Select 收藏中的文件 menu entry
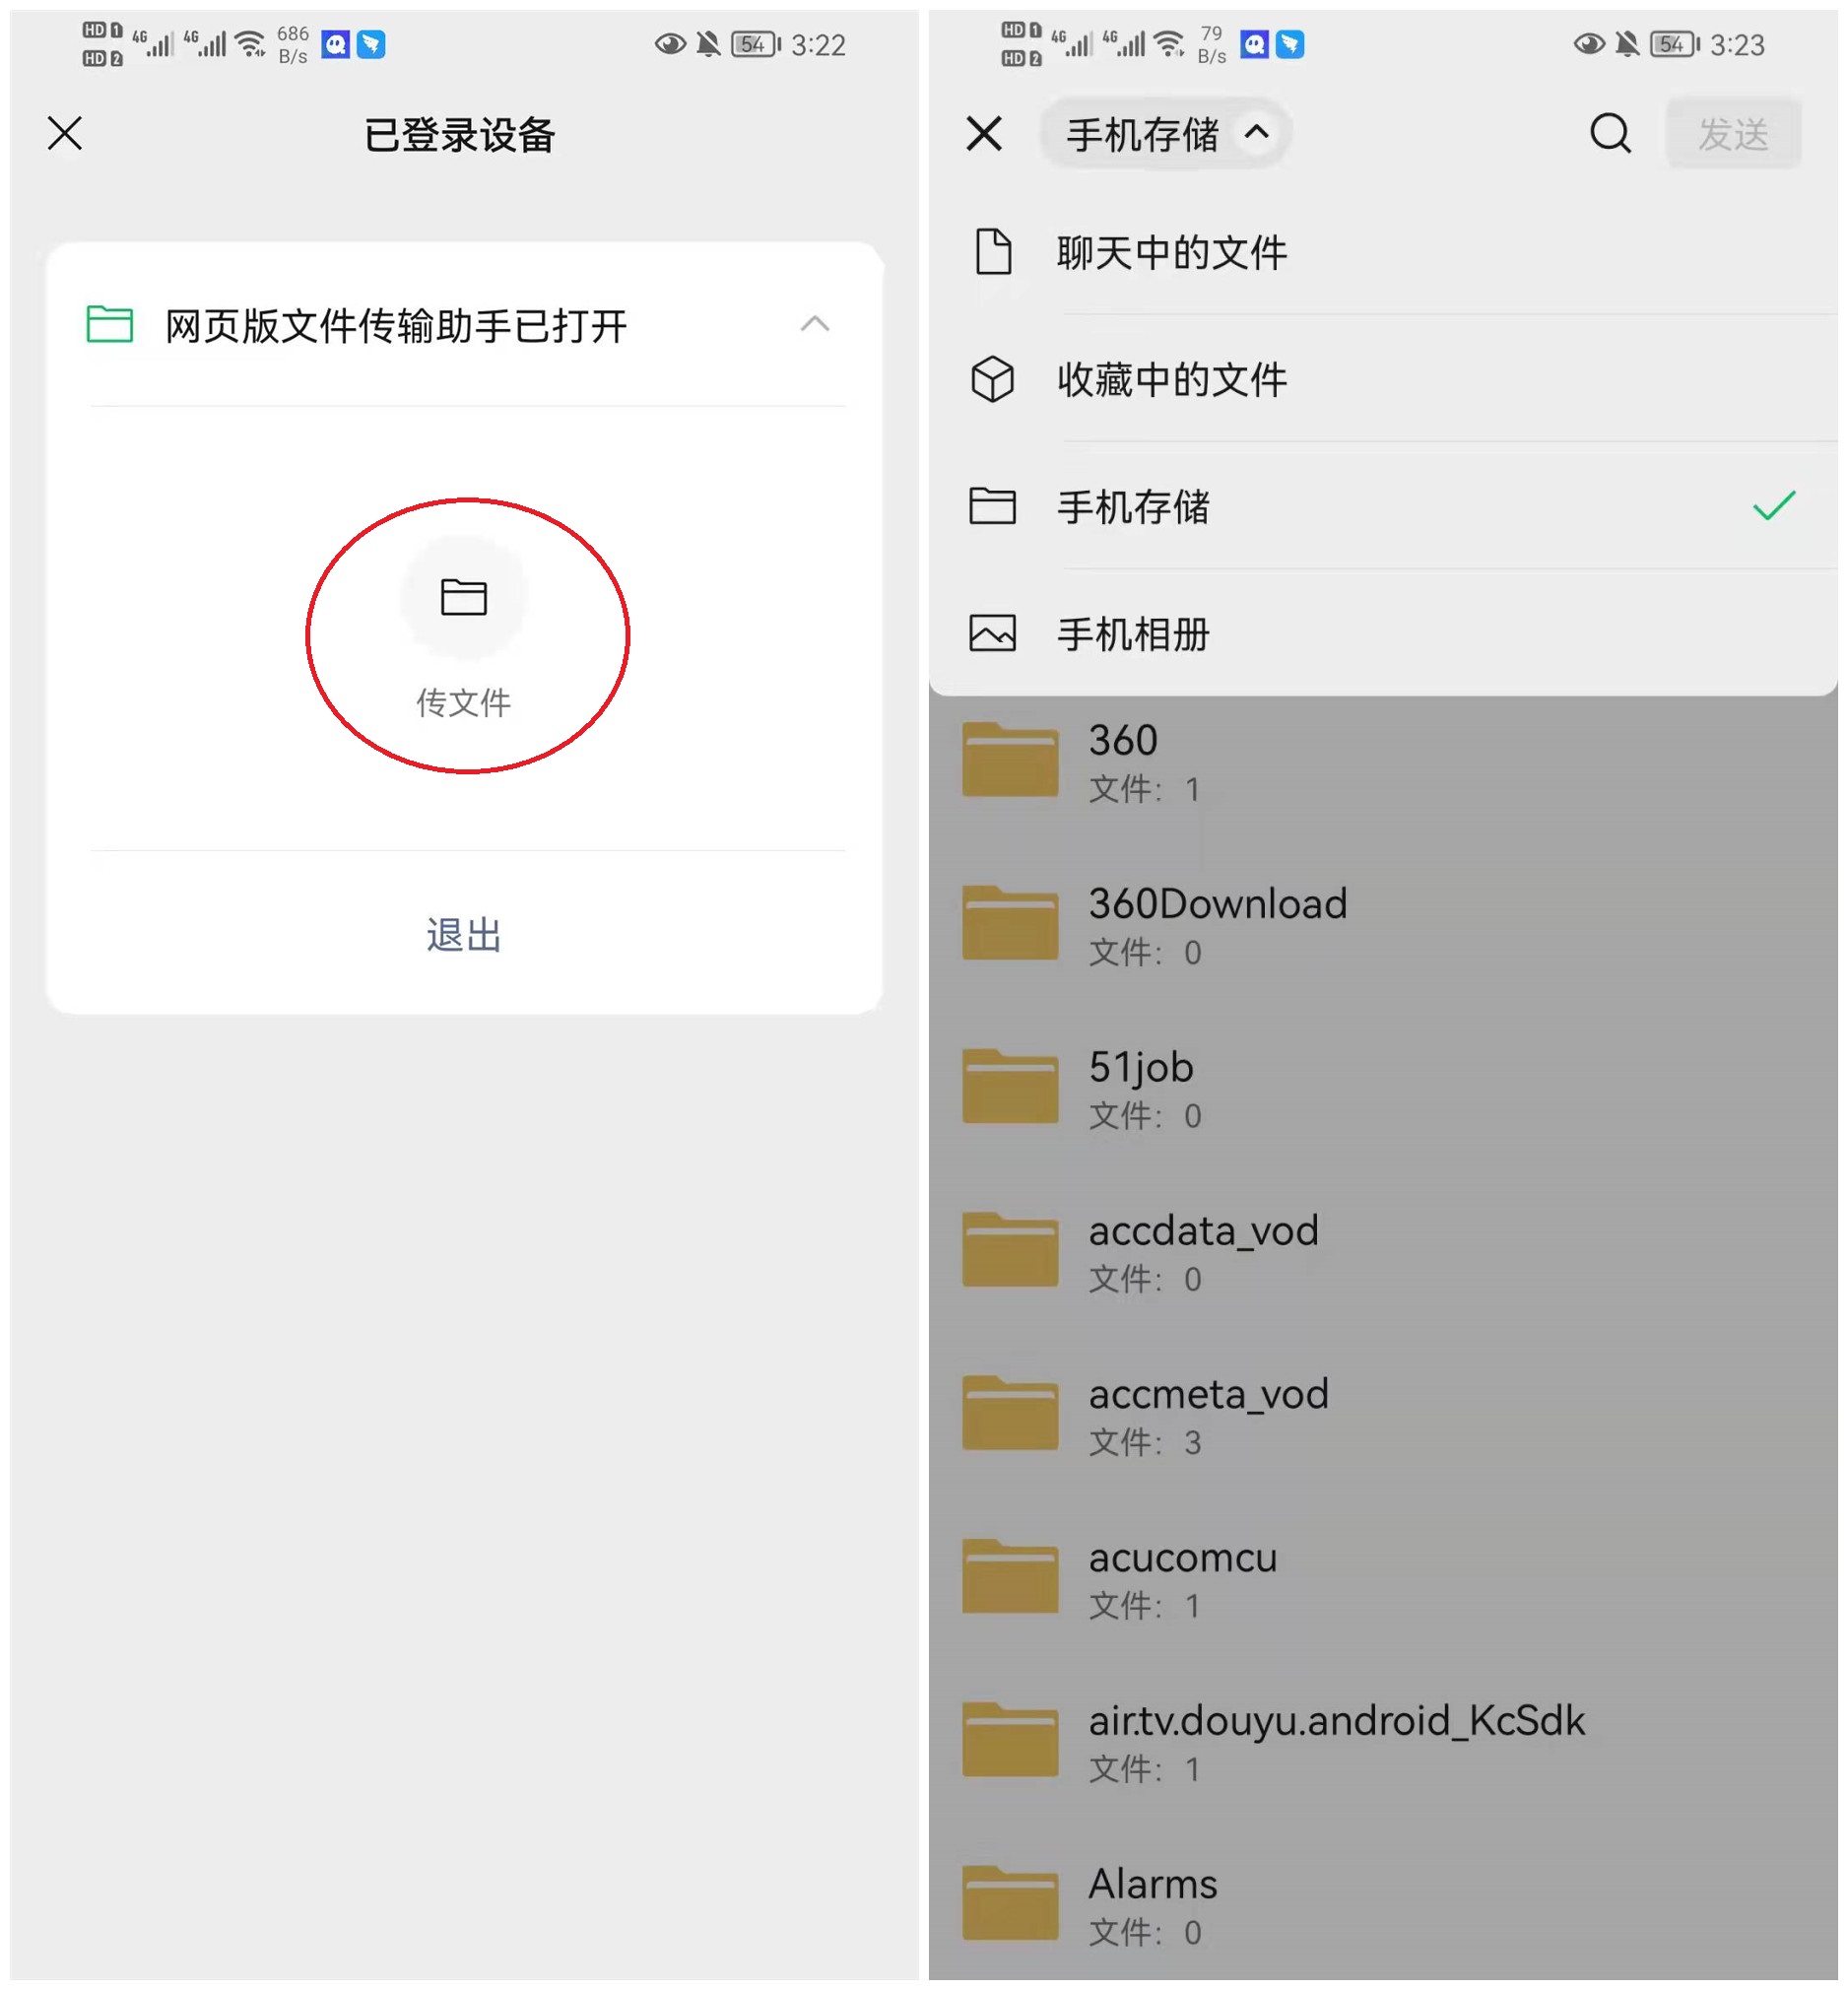The image size is (1848, 1990). 1170,379
